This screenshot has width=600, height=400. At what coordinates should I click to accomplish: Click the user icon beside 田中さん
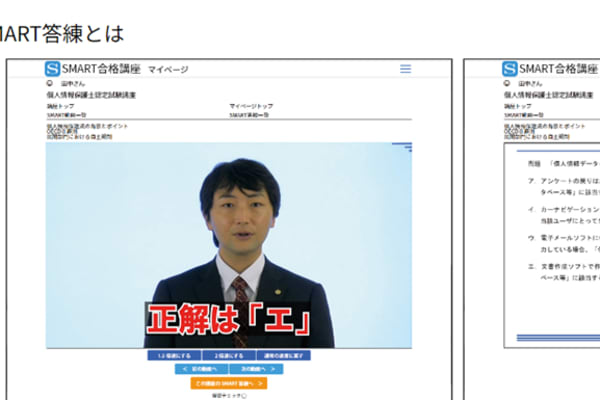click(50, 84)
